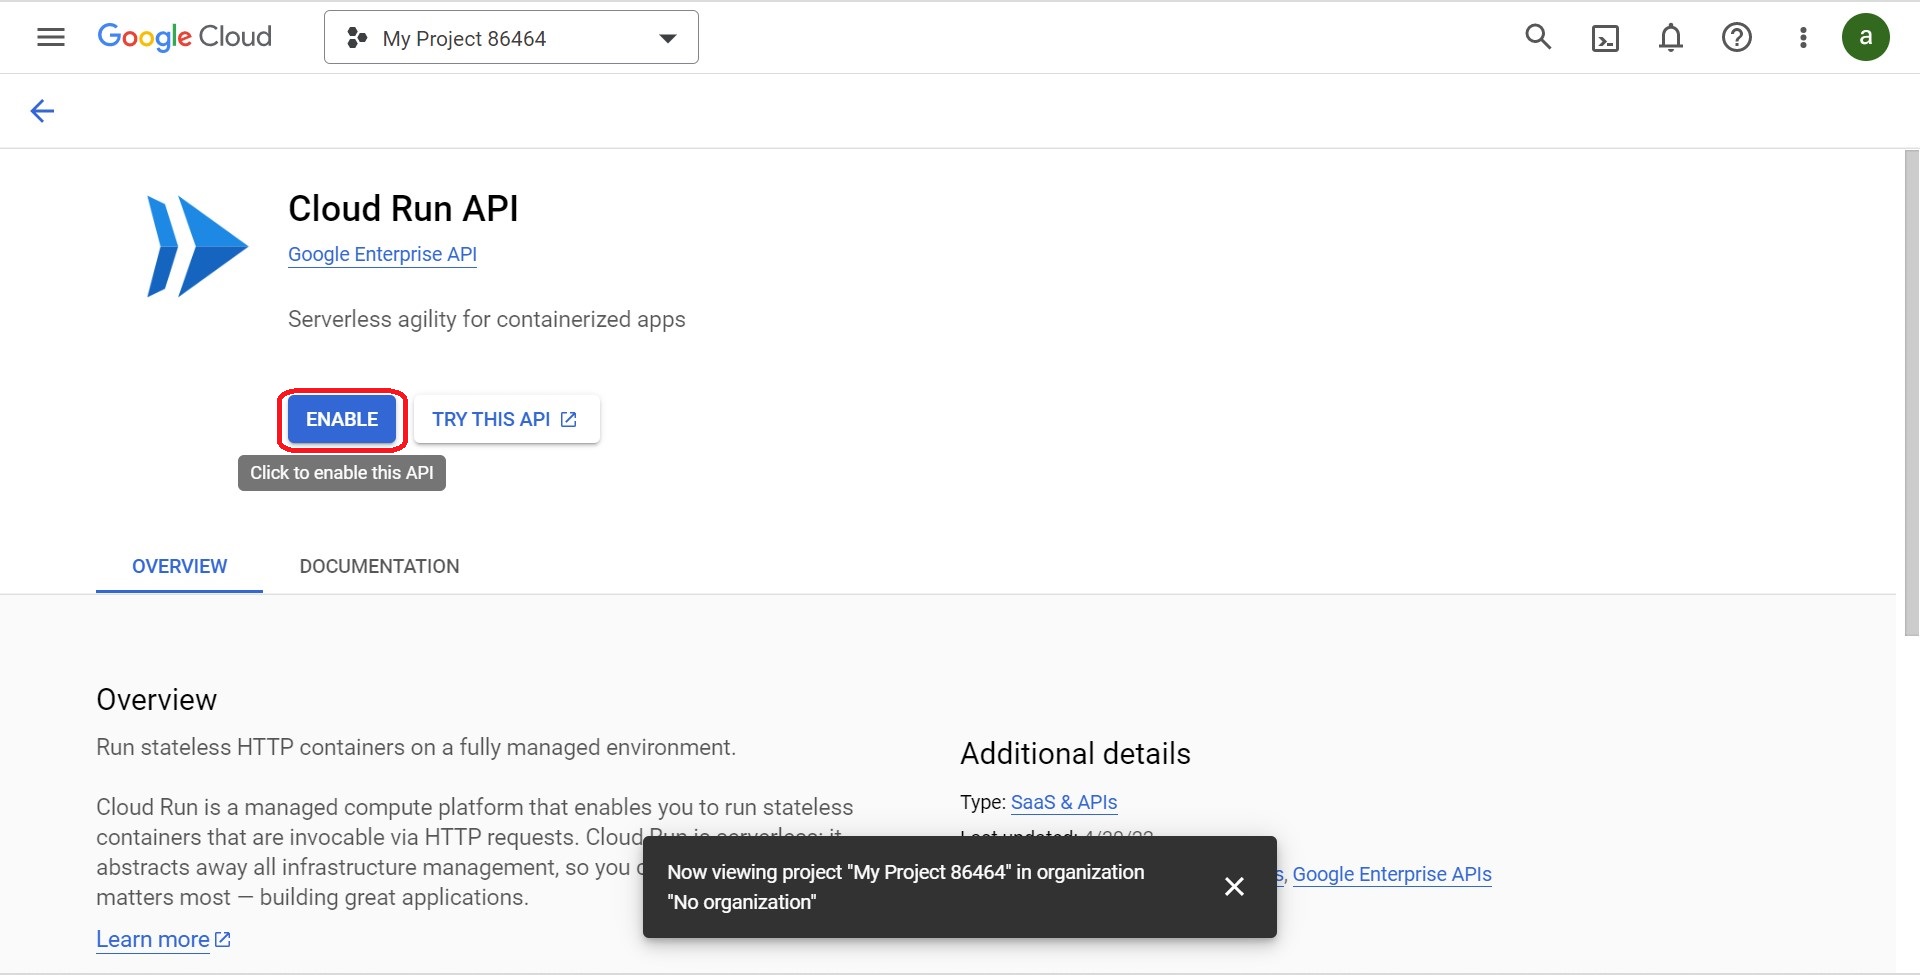The width and height of the screenshot is (1920, 975).
Task: Click the search icon in the top bar
Action: (1538, 37)
